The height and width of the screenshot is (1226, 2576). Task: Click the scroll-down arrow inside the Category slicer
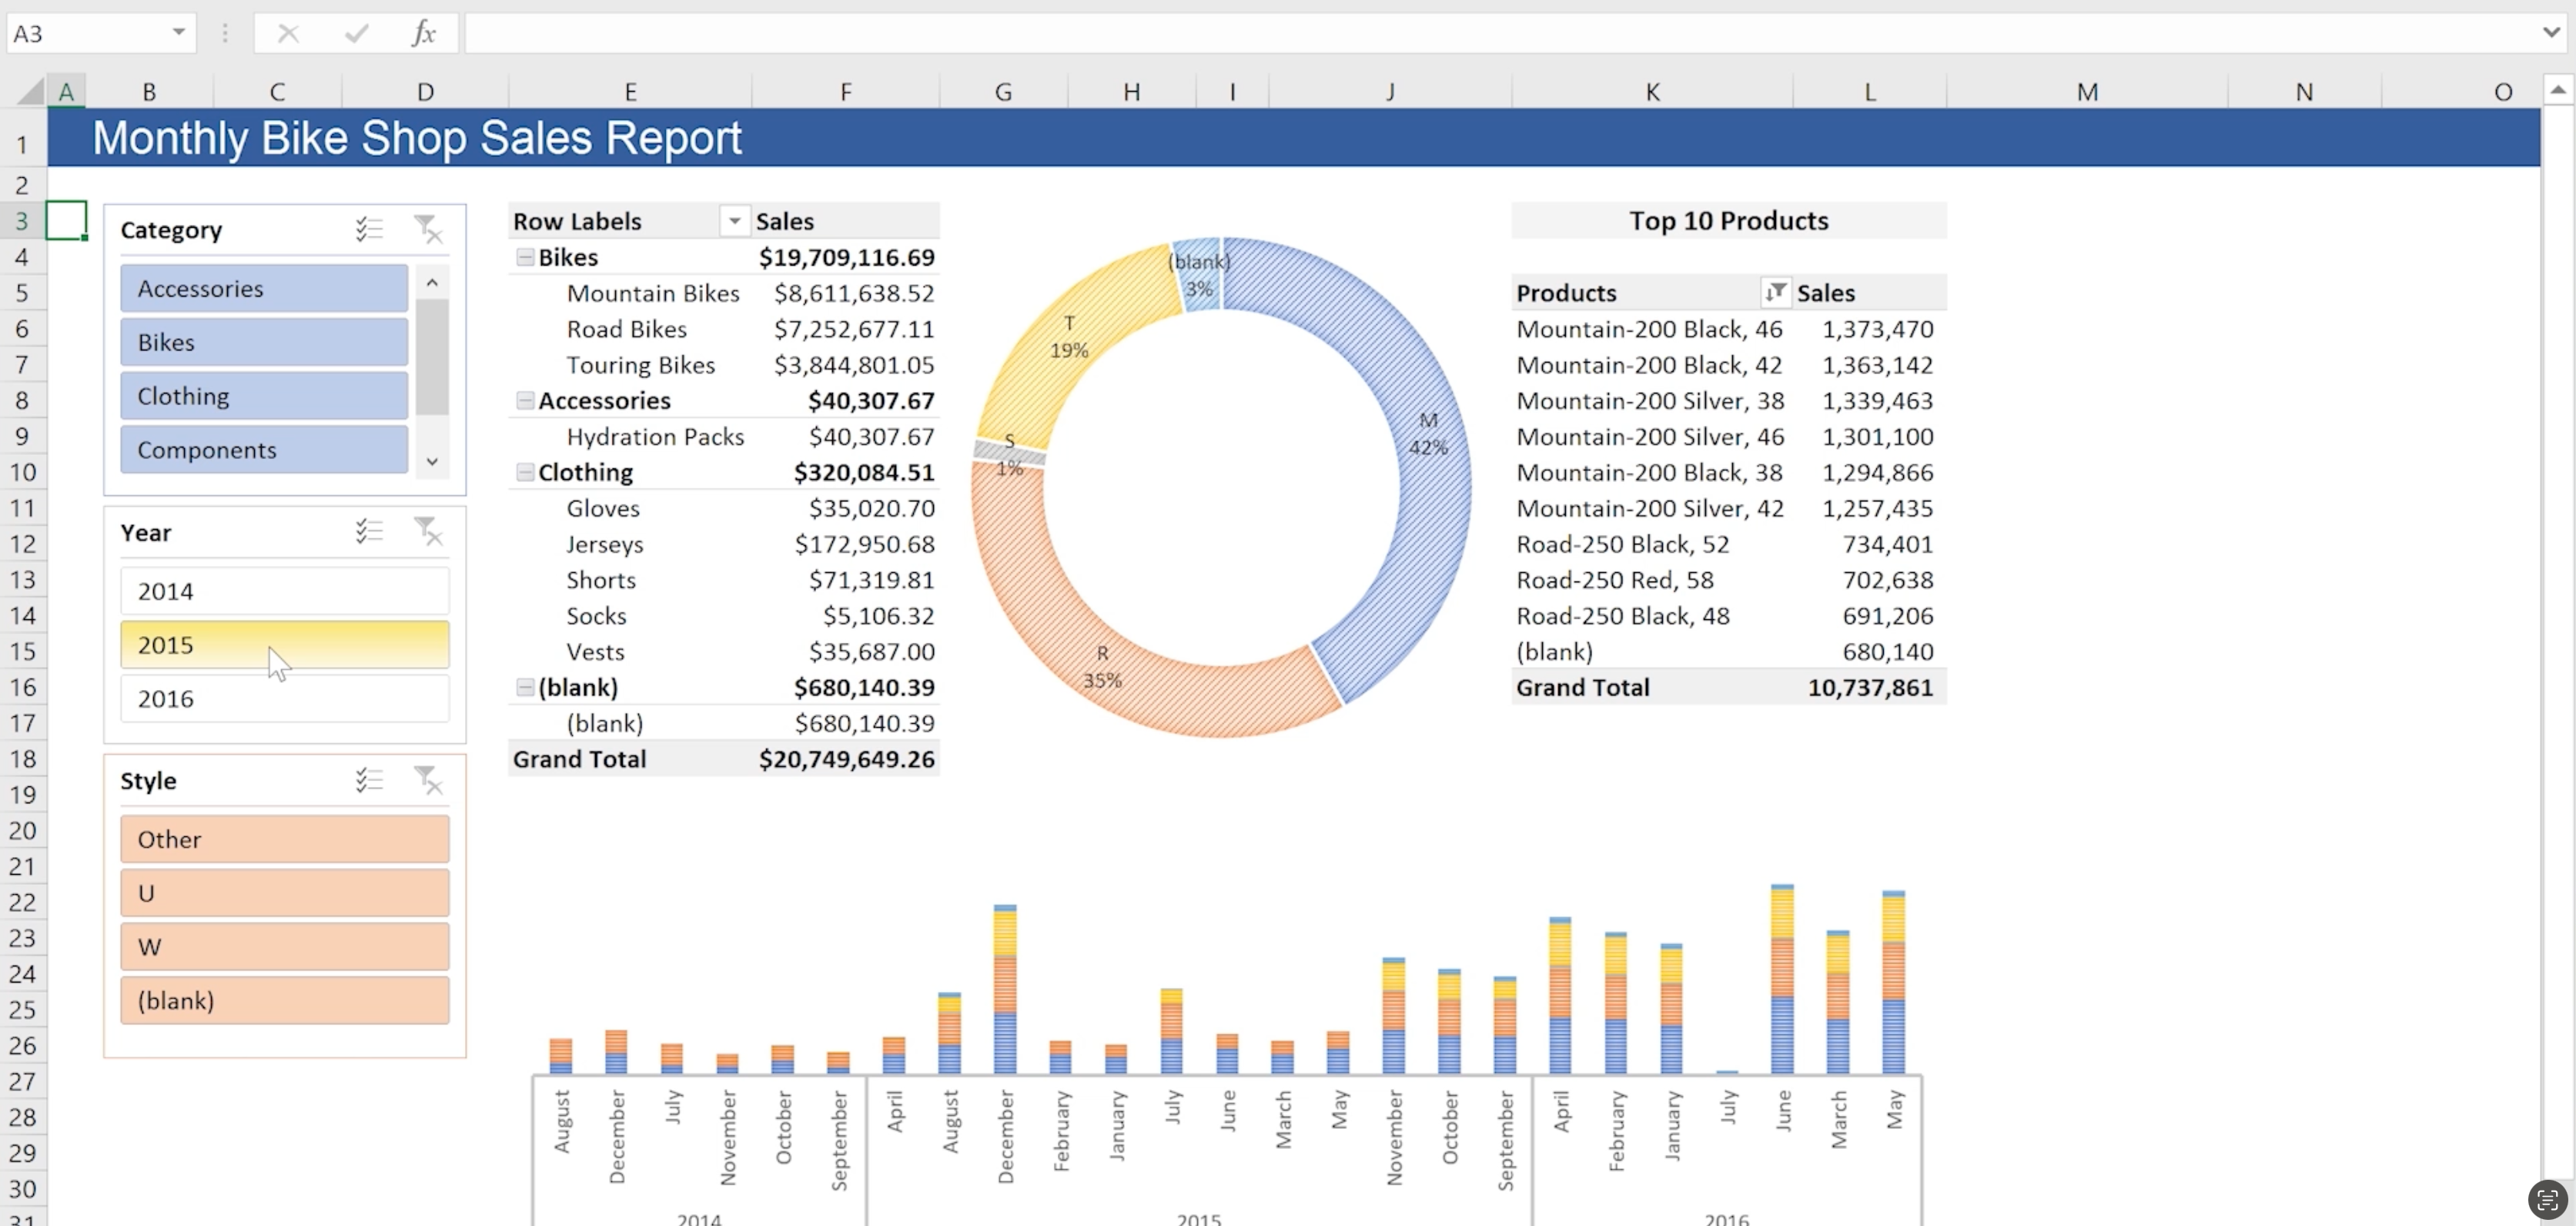pyautogui.click(x=432, y=461)
